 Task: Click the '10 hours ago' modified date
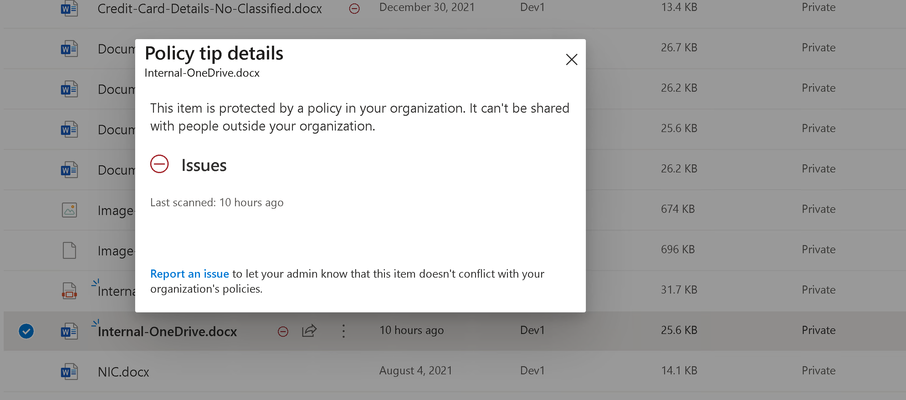tap(411, 330)
